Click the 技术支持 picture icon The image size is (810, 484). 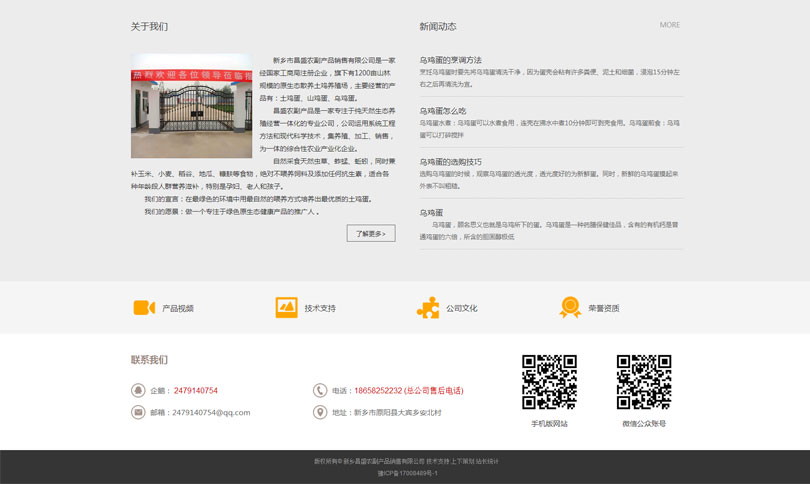tap(286, 307)
